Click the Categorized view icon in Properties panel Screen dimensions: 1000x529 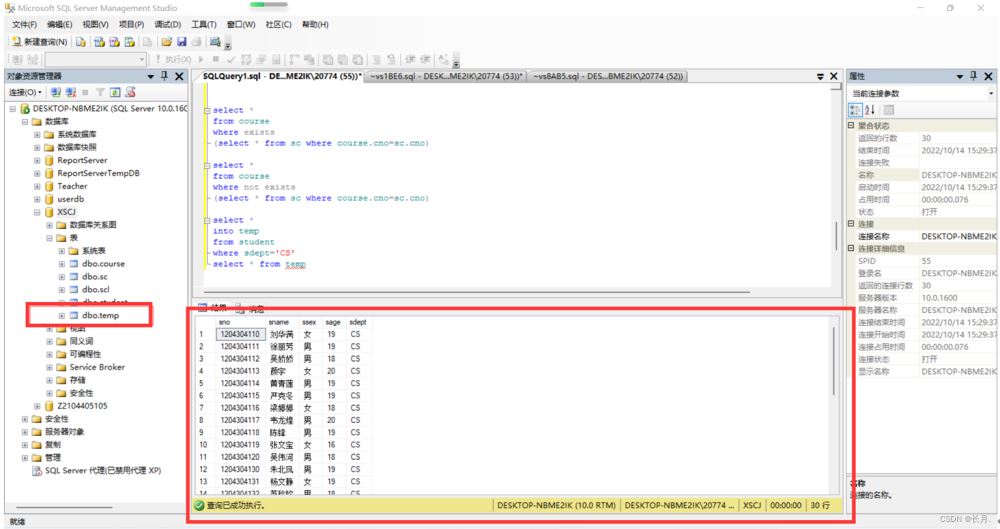tap(855, 110)
